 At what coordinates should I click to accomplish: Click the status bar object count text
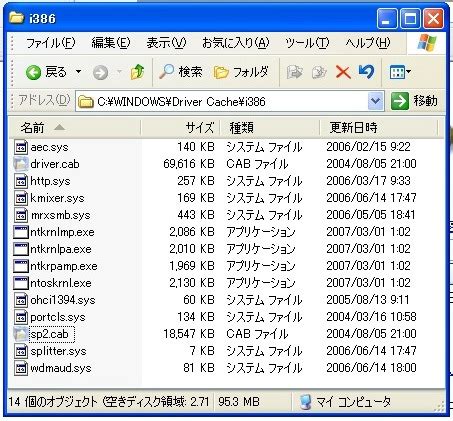pyautogui.click(x=108, y=402)
